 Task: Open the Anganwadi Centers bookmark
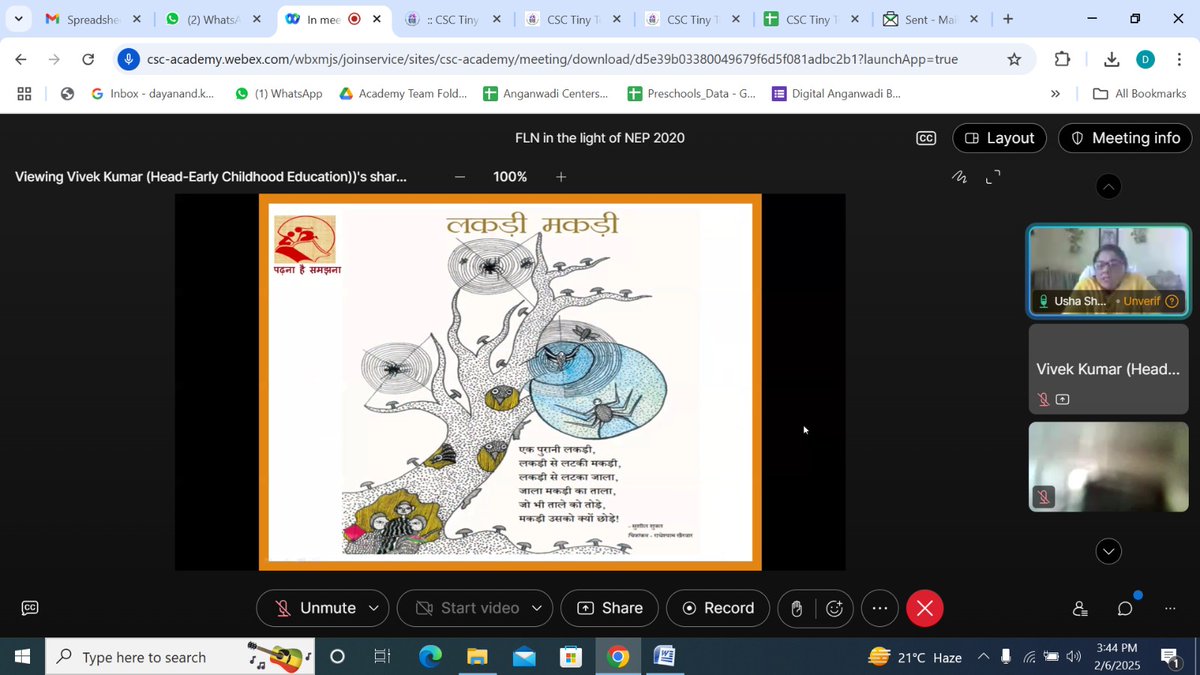pyautogui.click(x=545, y=94)
